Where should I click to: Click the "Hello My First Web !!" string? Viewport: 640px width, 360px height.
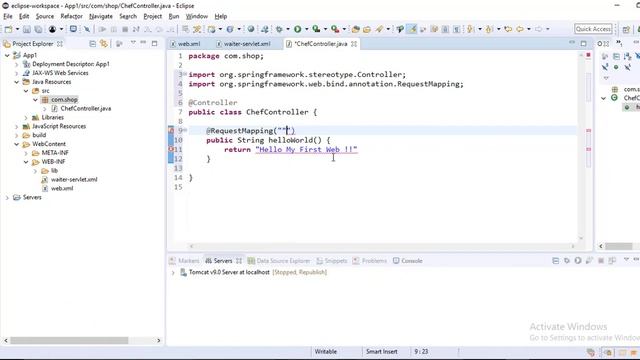coord(307,150)
